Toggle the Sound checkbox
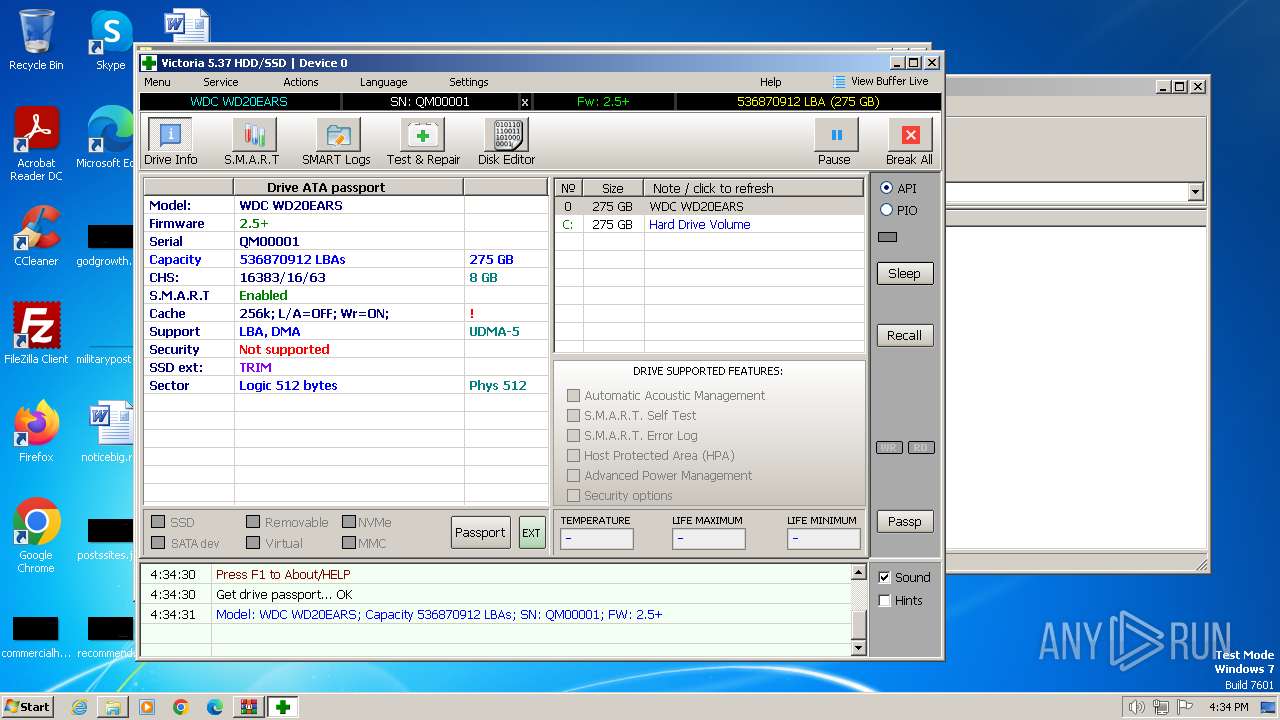Viewport: 1280px width, 720px height. [884, 577]
